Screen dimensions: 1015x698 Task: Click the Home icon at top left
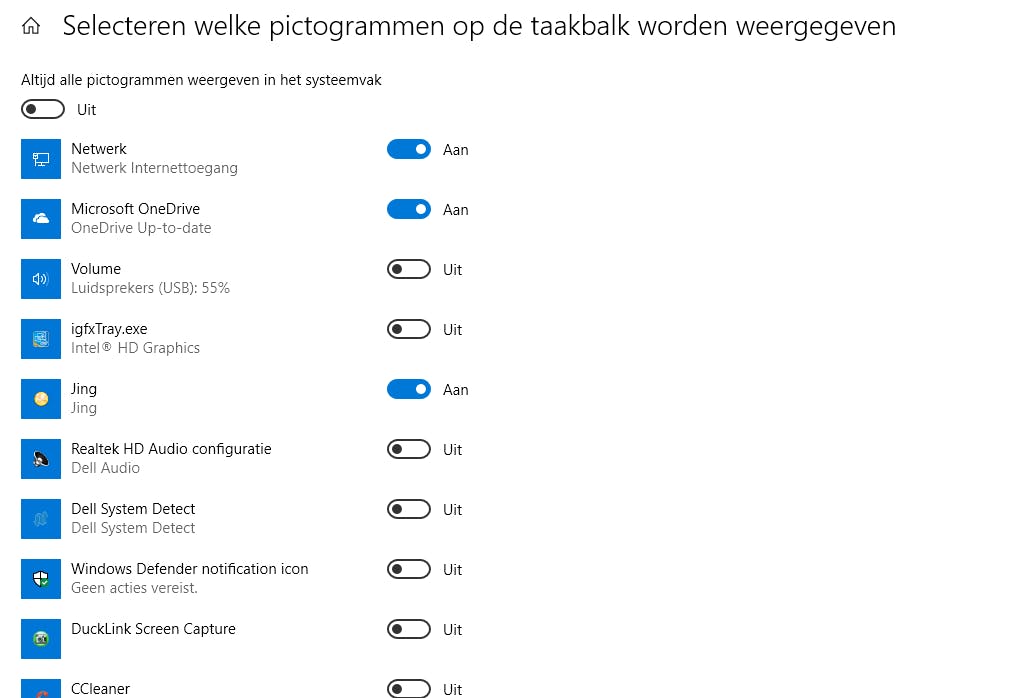[x=31, y=27]
